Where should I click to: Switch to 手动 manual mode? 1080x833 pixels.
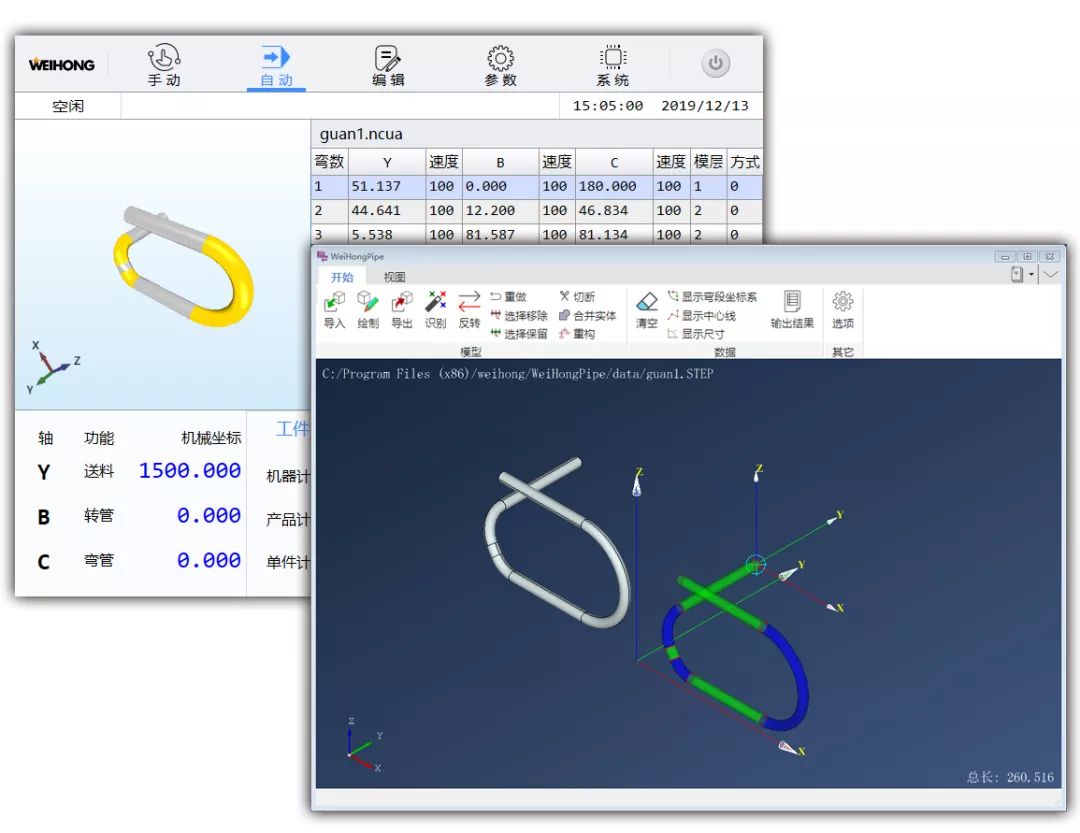click(x=164, y=65)
